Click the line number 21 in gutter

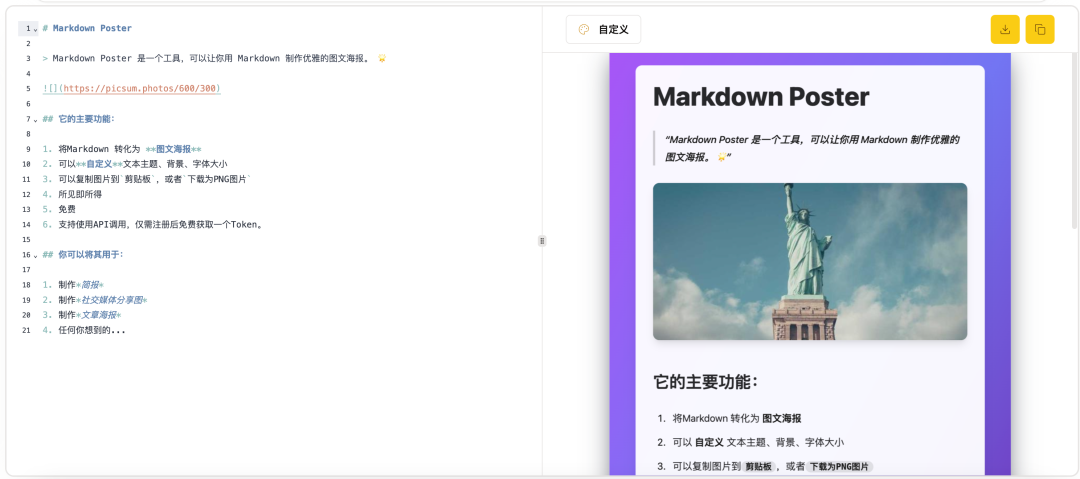pos(26,330)
